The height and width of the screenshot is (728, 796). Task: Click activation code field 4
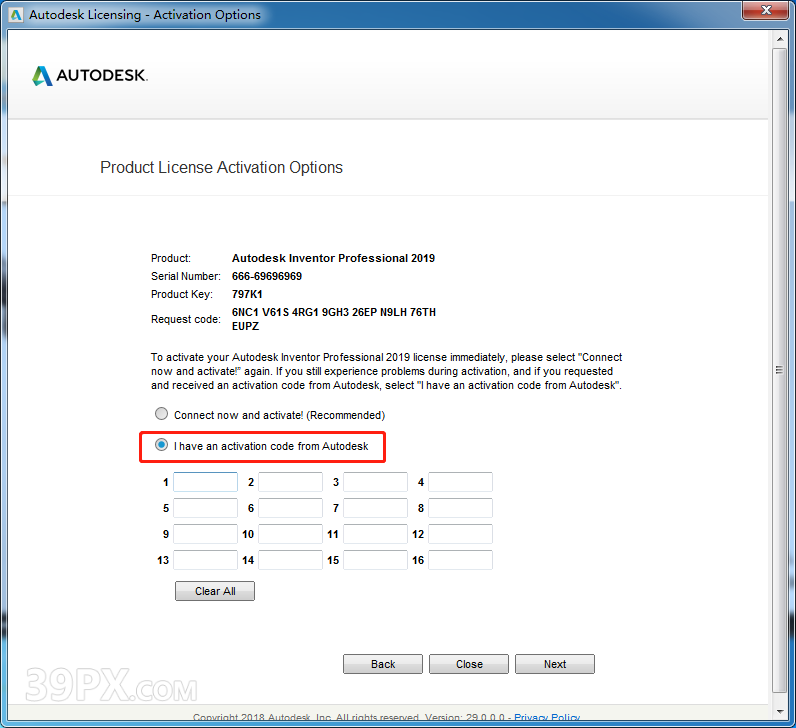coord(460,482)
